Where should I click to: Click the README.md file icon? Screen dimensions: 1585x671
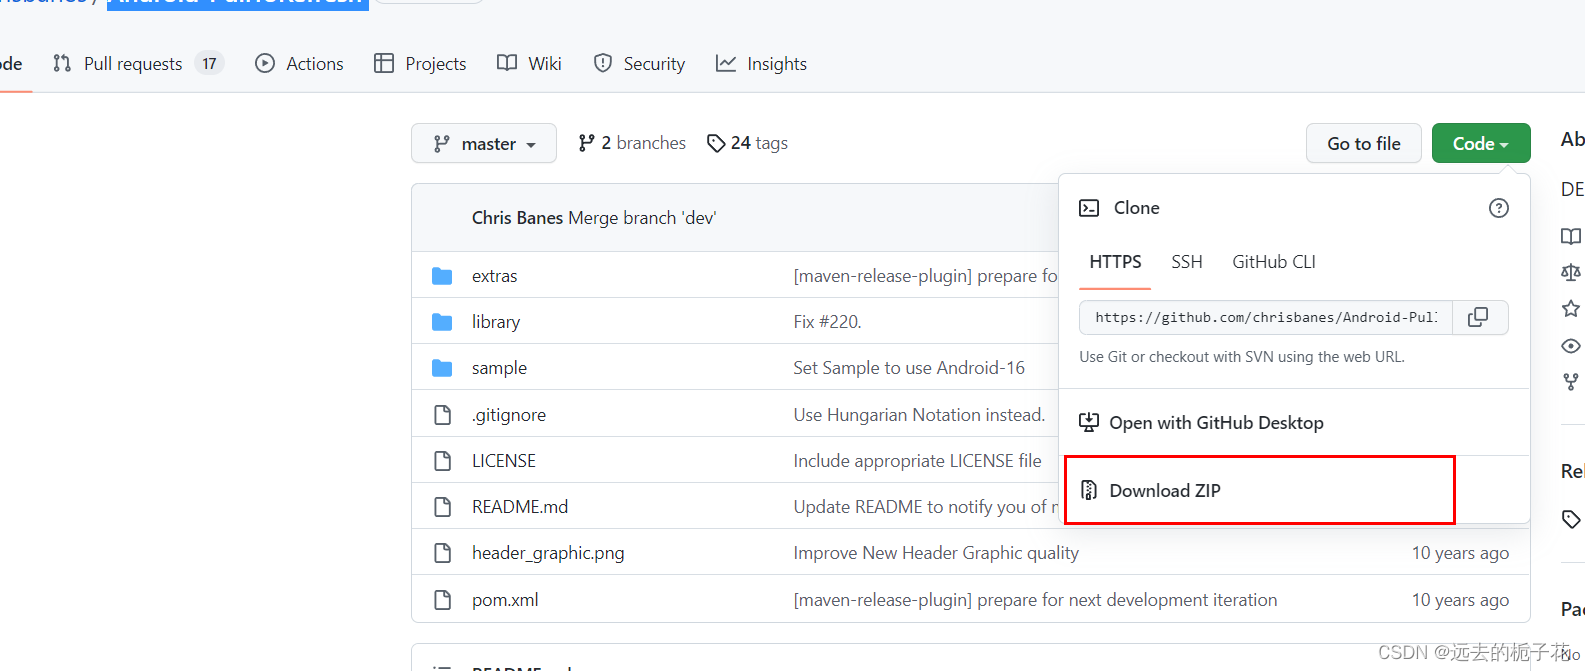coord(442,507)
